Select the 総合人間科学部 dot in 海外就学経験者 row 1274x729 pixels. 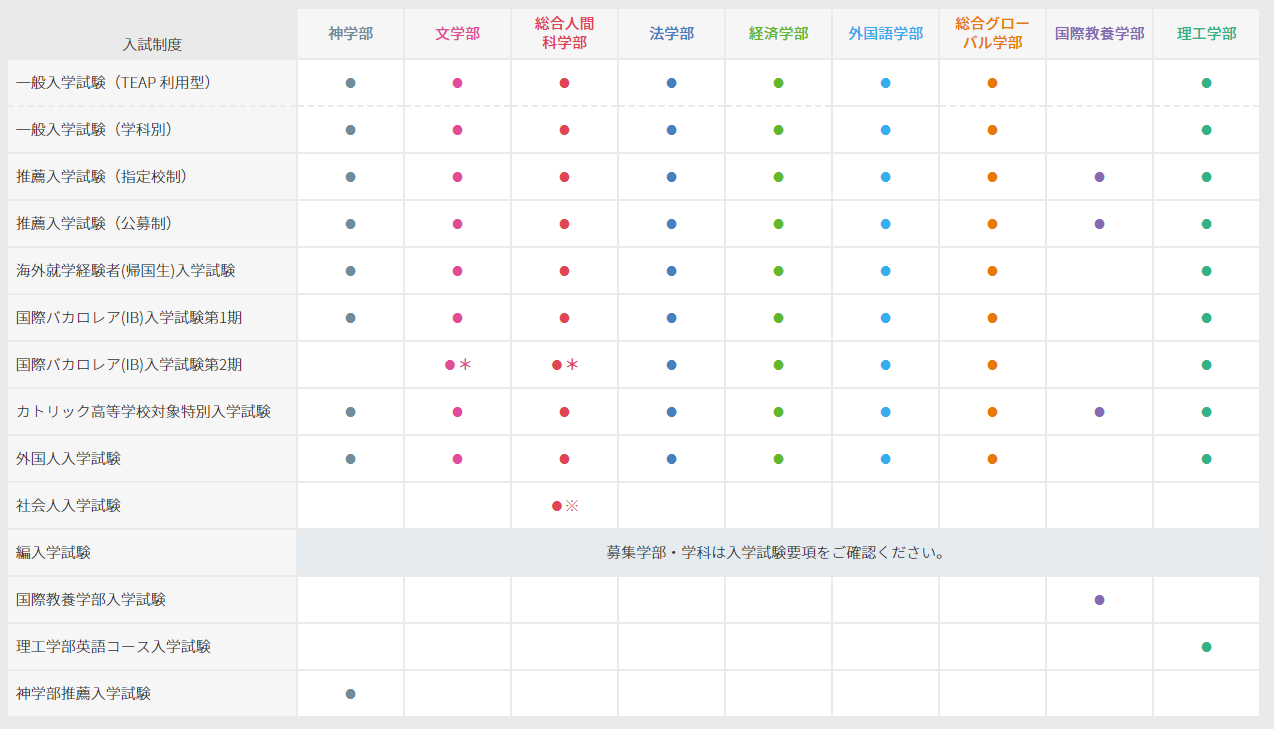tap(565, 270)
